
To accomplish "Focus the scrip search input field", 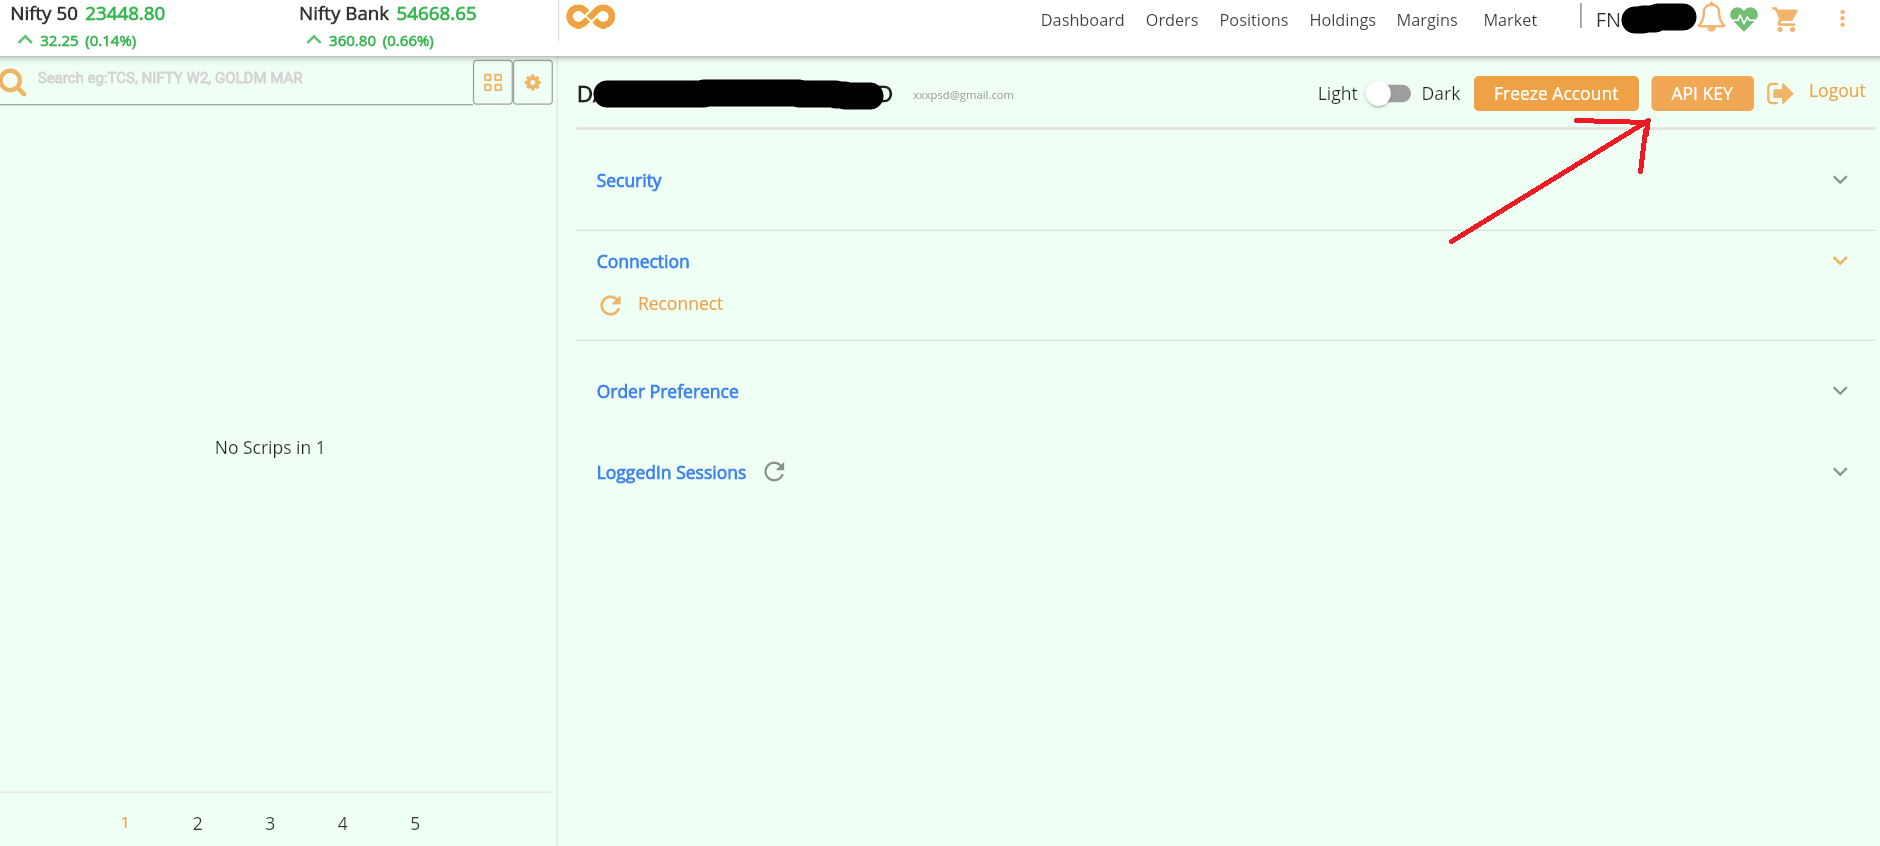I will pyautogui.click(x=250, y=78).
